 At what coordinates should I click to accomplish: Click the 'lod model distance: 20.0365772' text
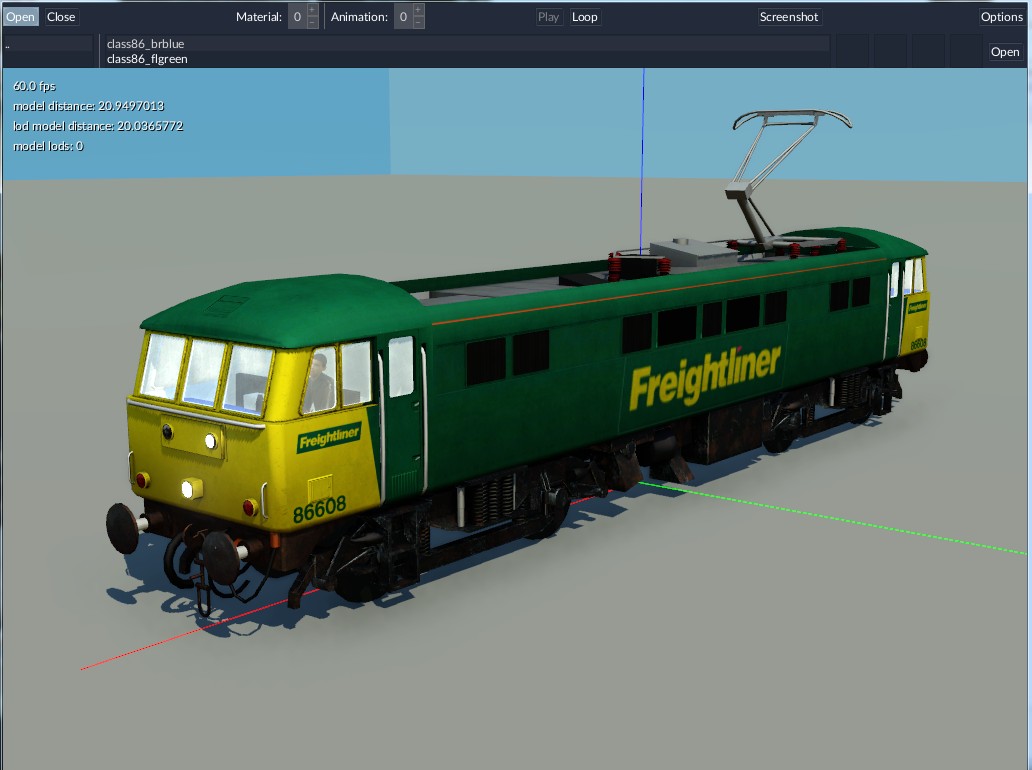98,126
